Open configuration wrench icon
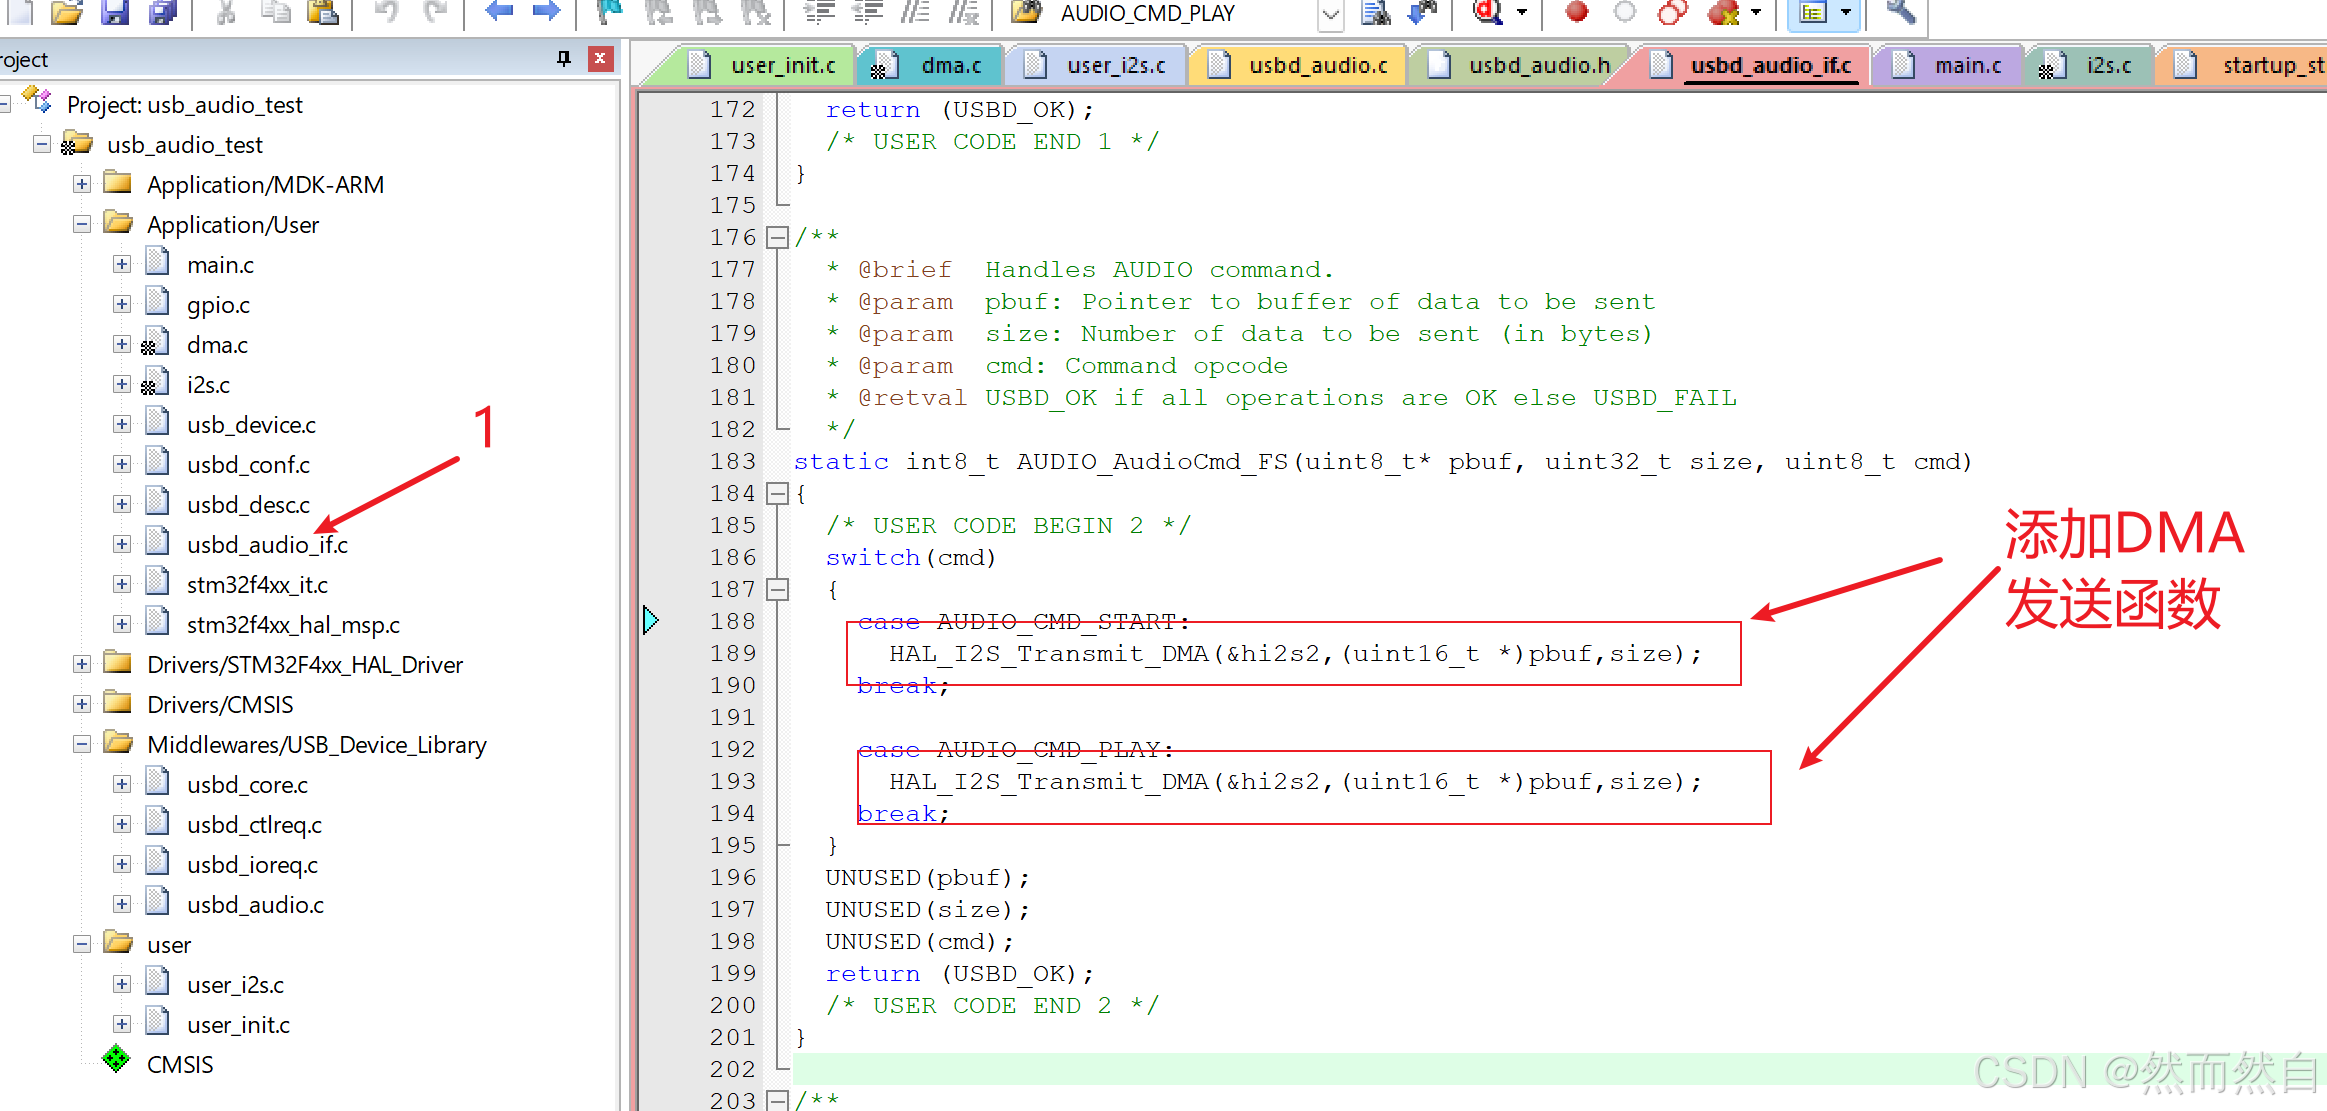This screenshot has height=1111, width=2327. pyautogui.click(x=1900, y=12)
